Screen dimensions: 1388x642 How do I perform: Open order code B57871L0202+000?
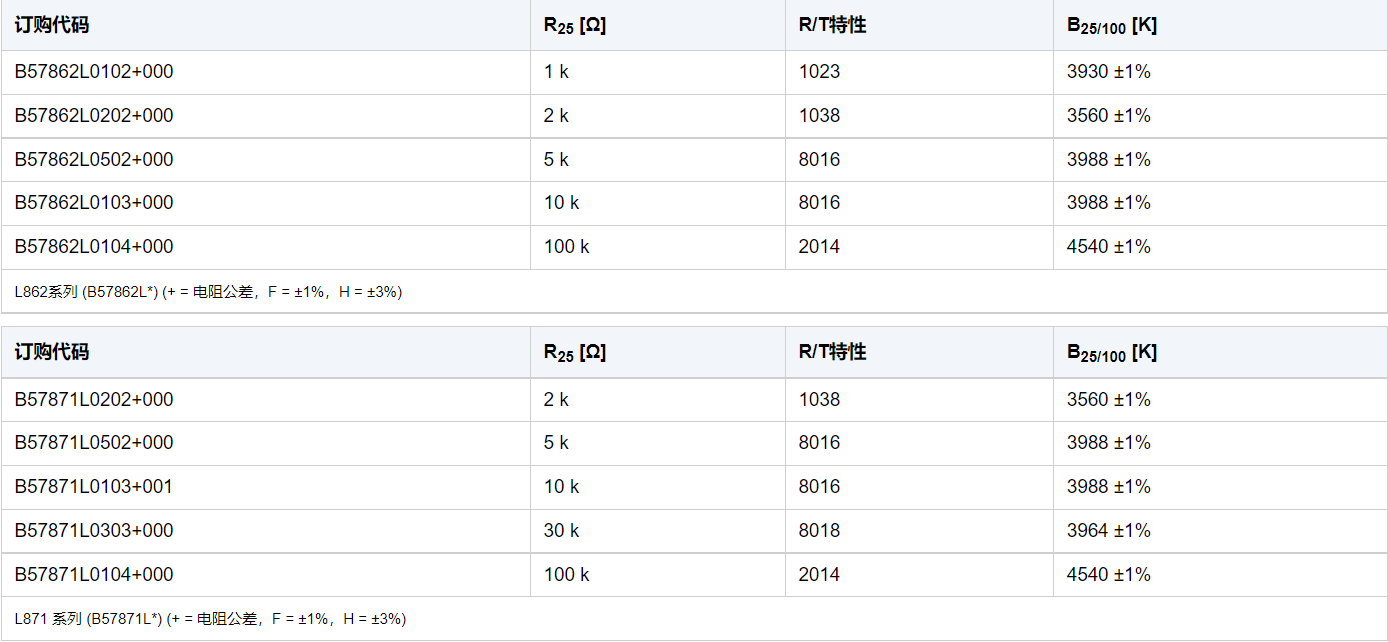[x=94, y=400]
